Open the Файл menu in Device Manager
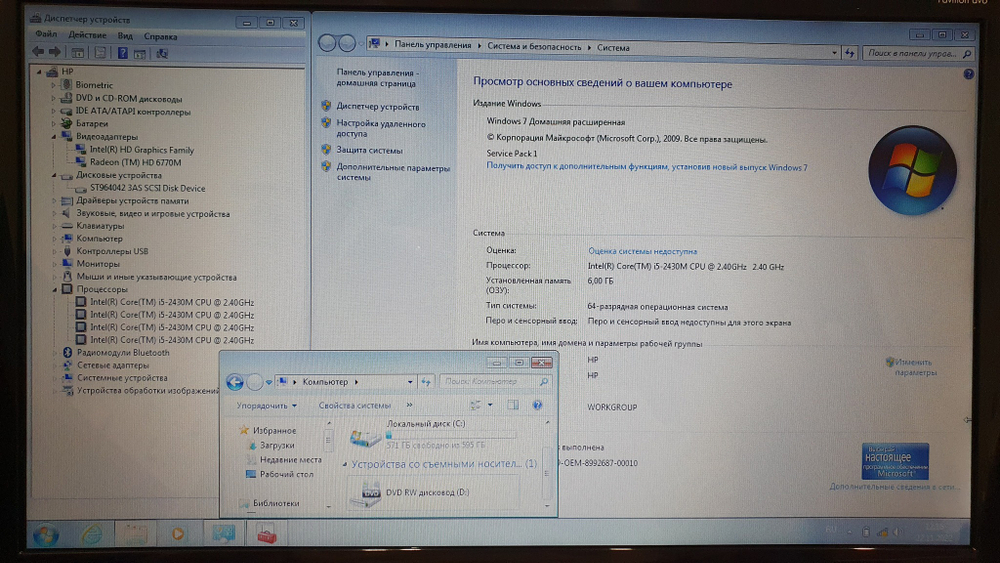 click(46, 34)
